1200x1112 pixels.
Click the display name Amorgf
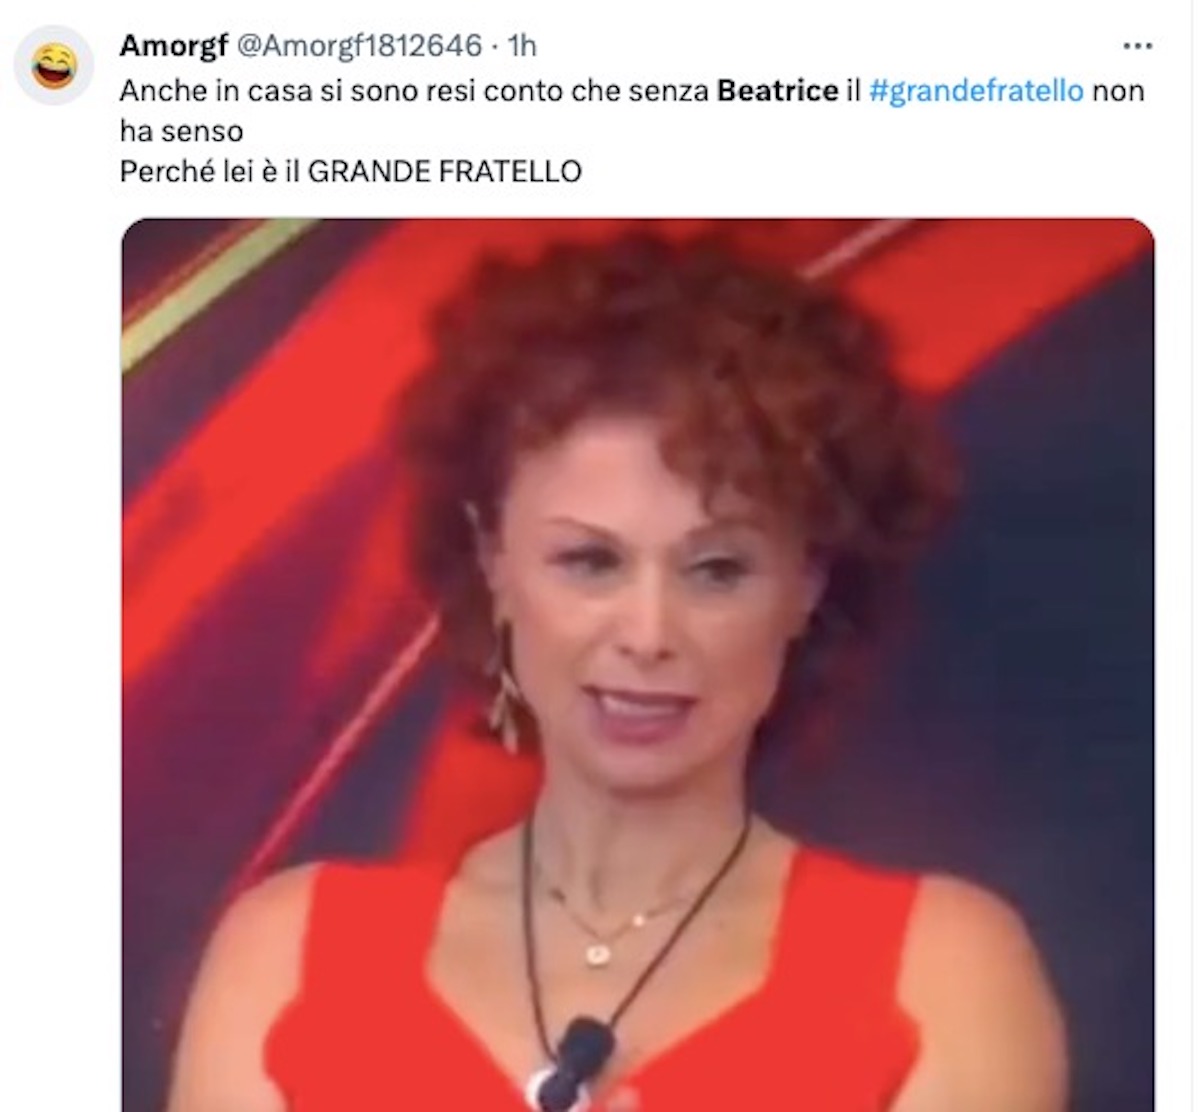(174, 45)
